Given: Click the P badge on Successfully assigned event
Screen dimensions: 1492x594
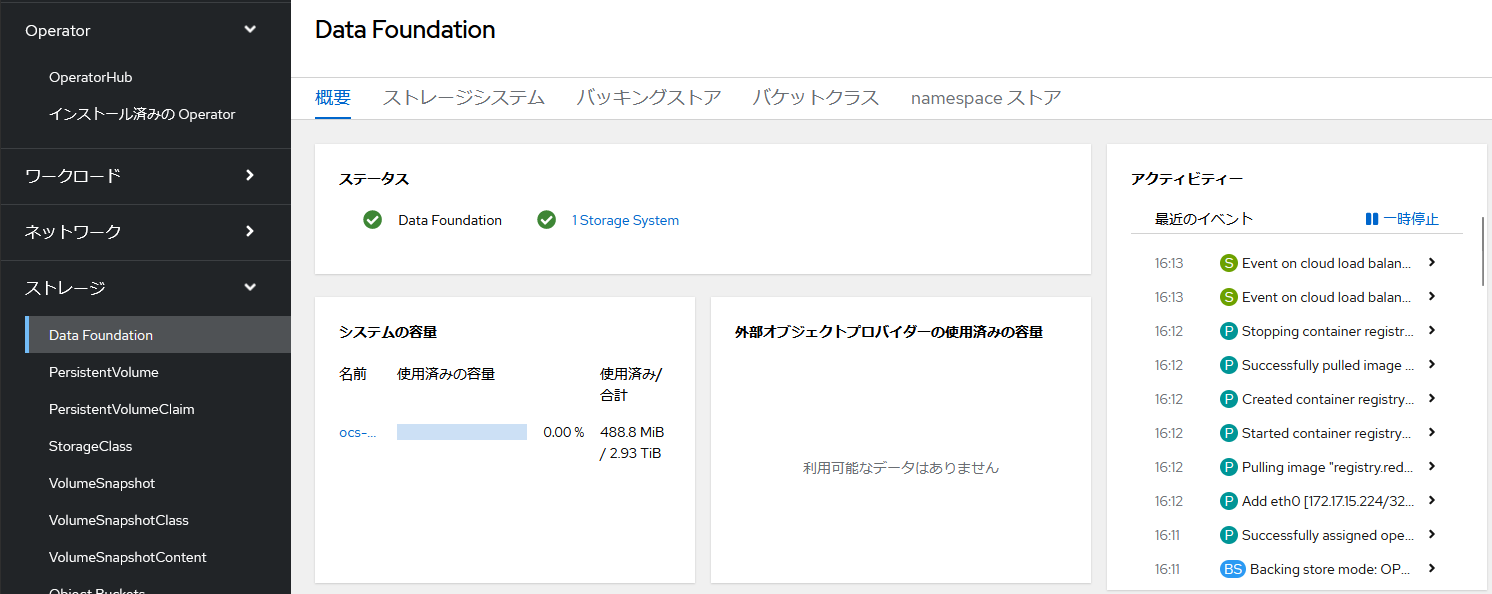Looking at the screenshot, I should 1229,535.
